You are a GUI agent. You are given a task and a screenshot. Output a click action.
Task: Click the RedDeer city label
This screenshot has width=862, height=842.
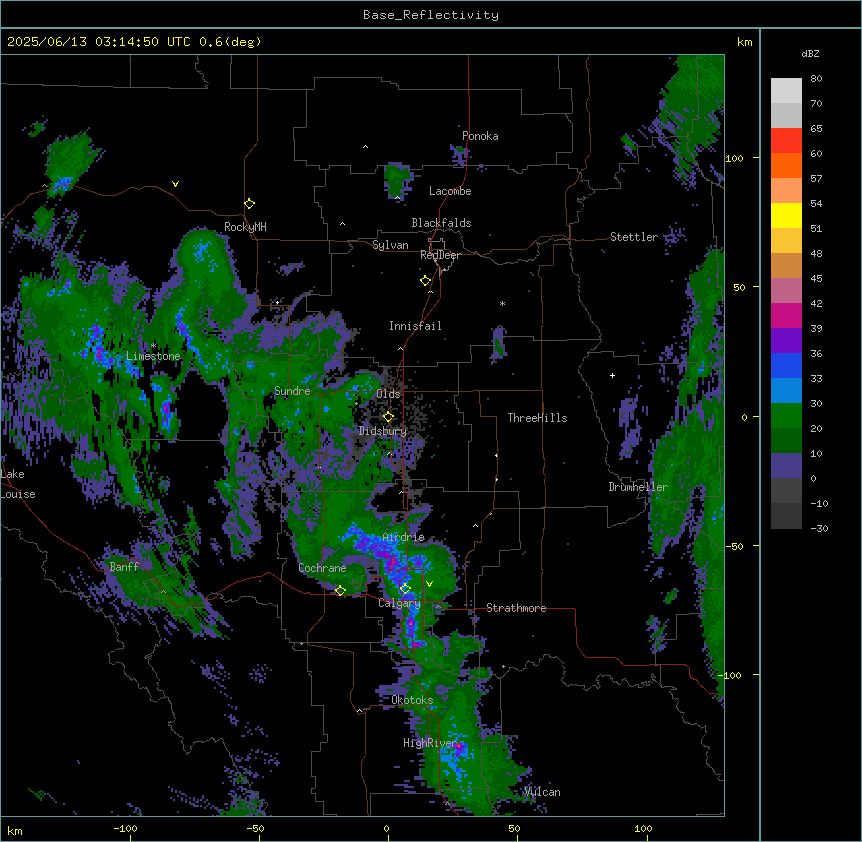point(440,255)
